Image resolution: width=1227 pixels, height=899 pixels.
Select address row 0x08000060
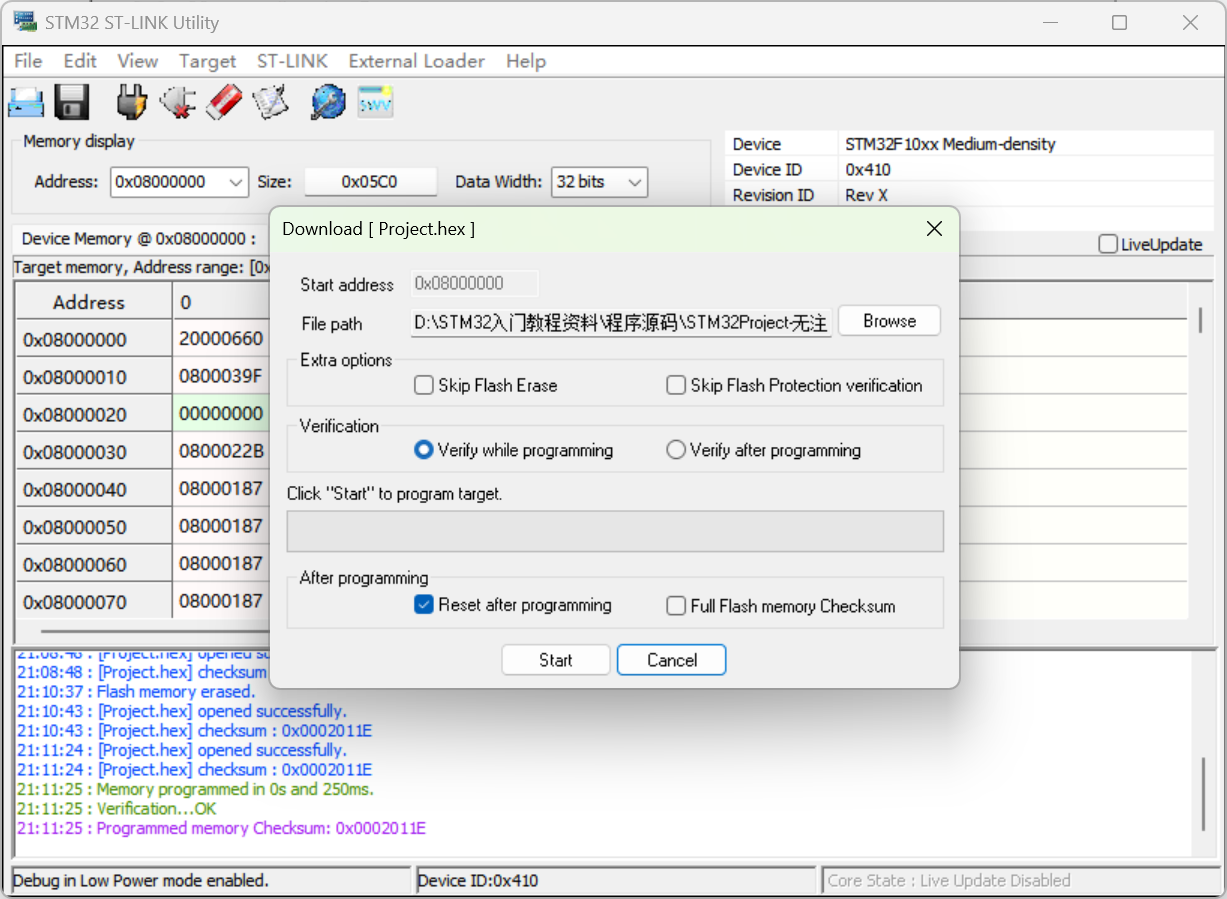pyautogui.click(x=94, y=565)
